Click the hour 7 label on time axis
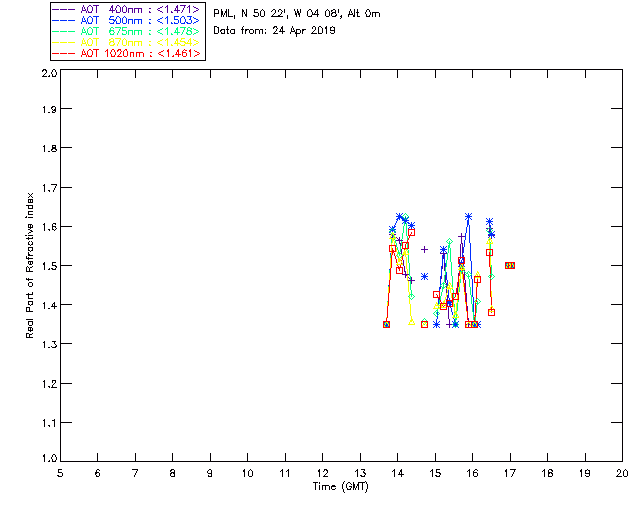 (135, 474)
